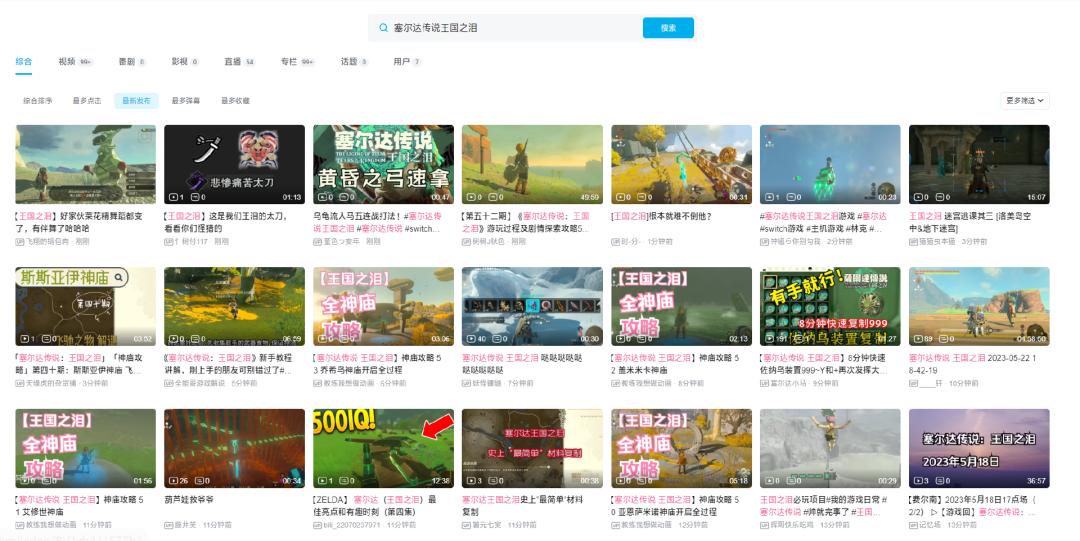Open video title 新手教程讲解

click(x=229, y=364)
